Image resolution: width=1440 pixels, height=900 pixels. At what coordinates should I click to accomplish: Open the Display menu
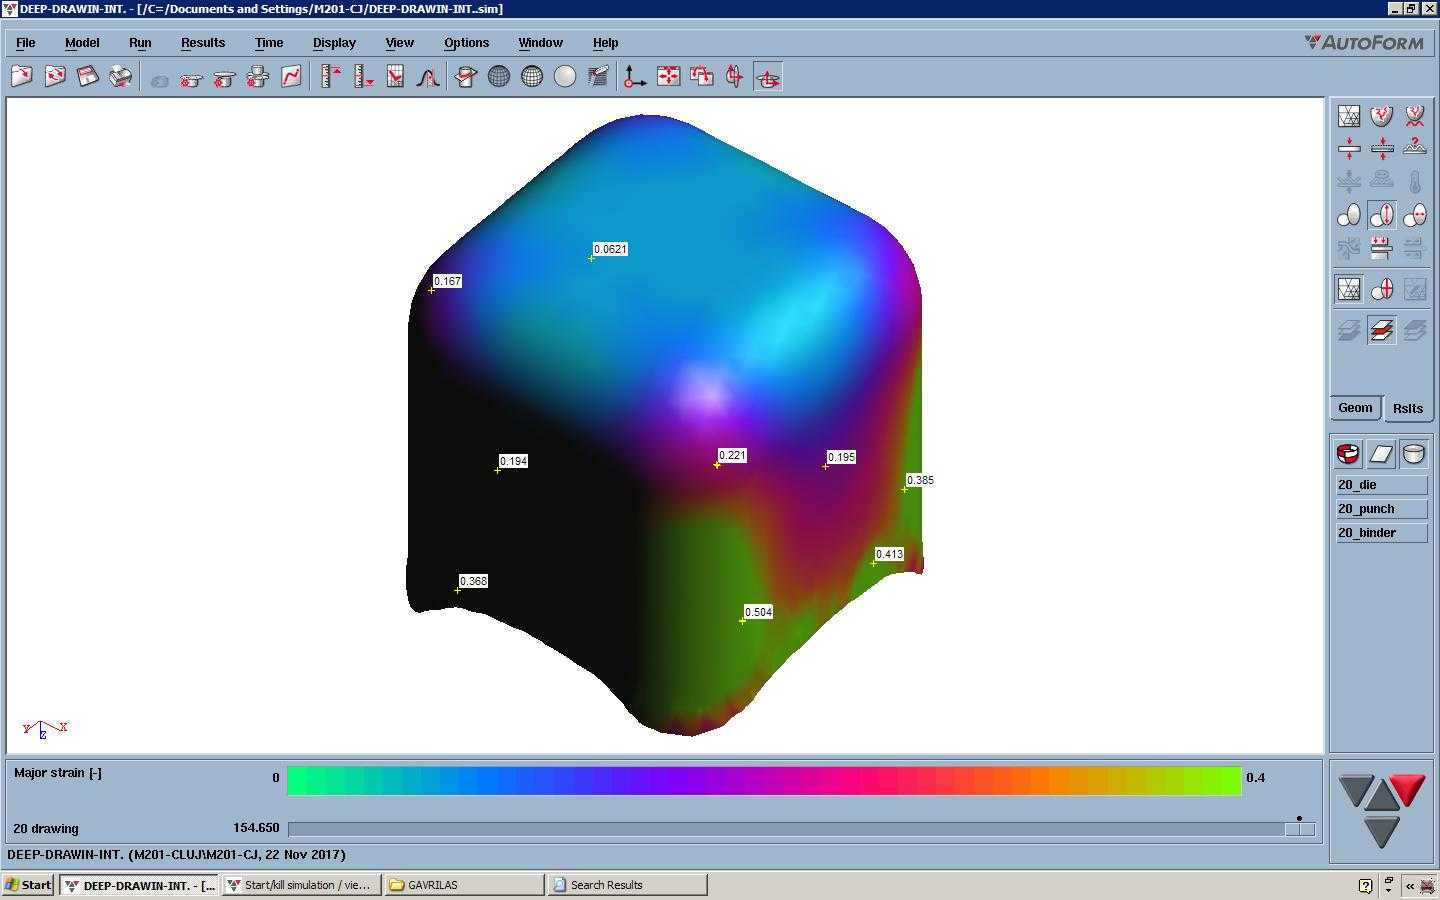pyautogui.click(x=334, y=43)
